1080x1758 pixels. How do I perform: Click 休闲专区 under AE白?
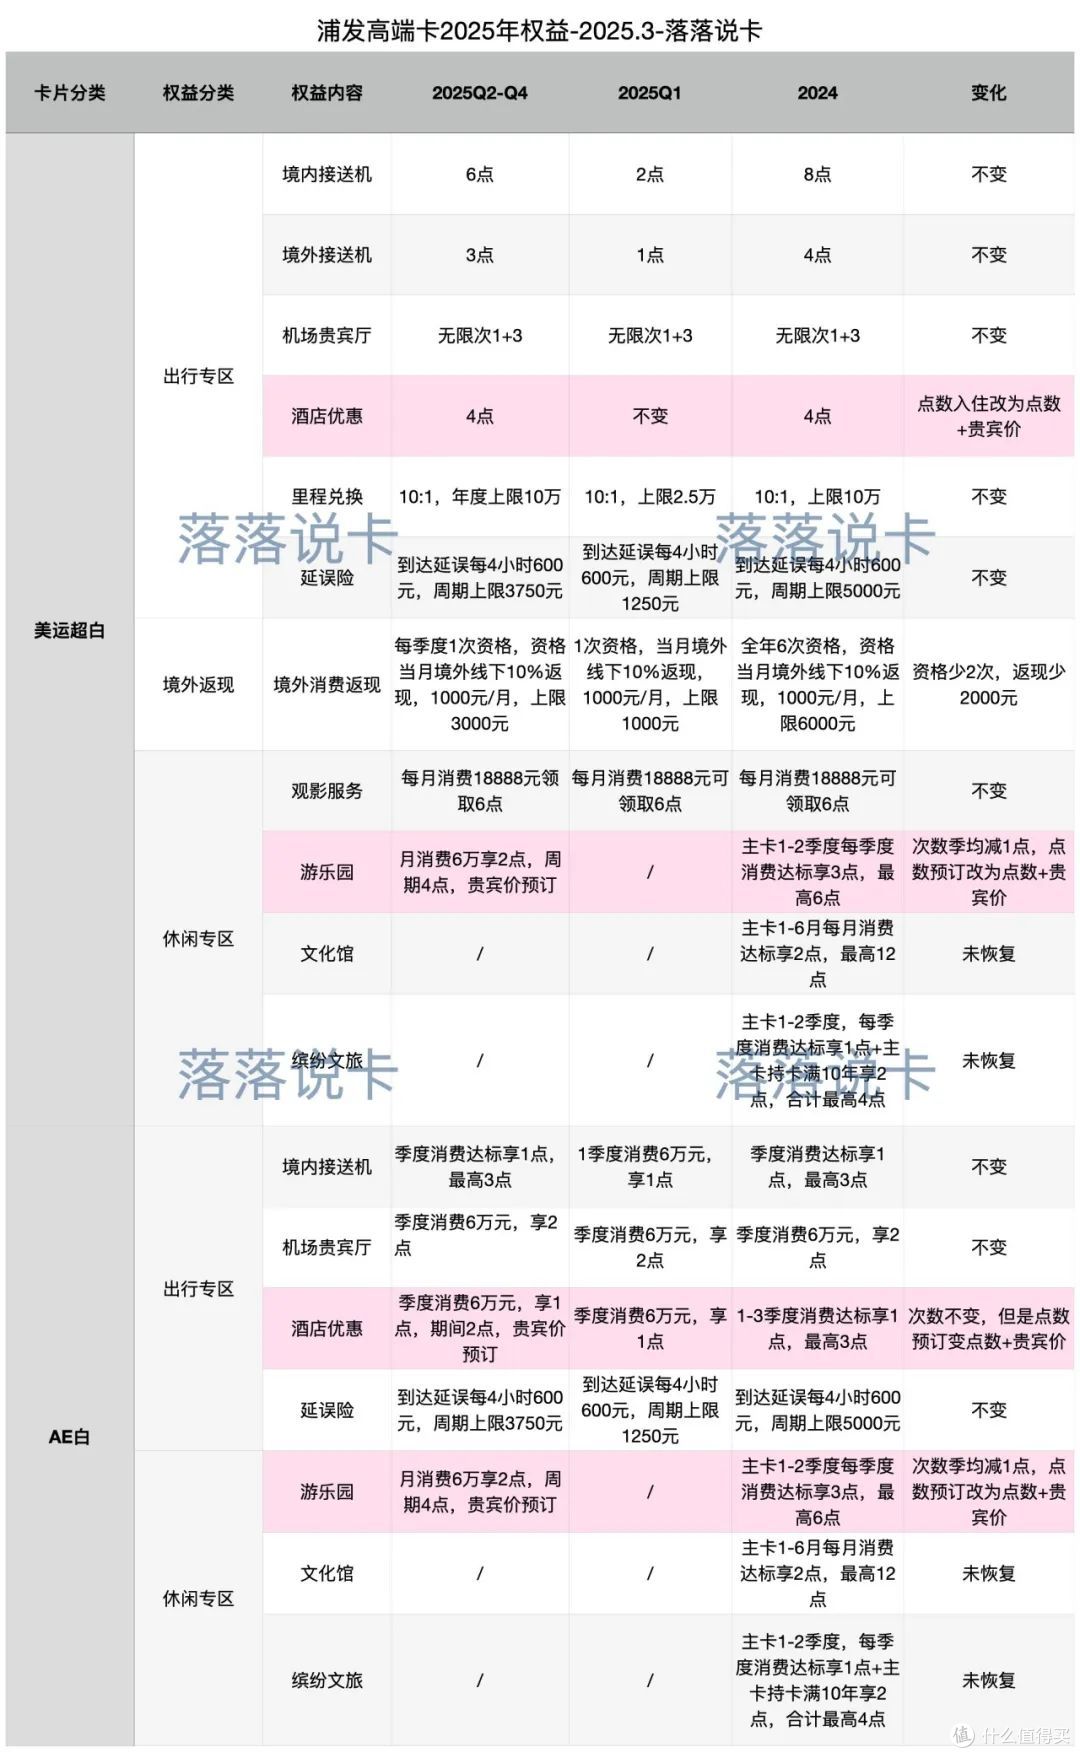[x=198, y=1599]
